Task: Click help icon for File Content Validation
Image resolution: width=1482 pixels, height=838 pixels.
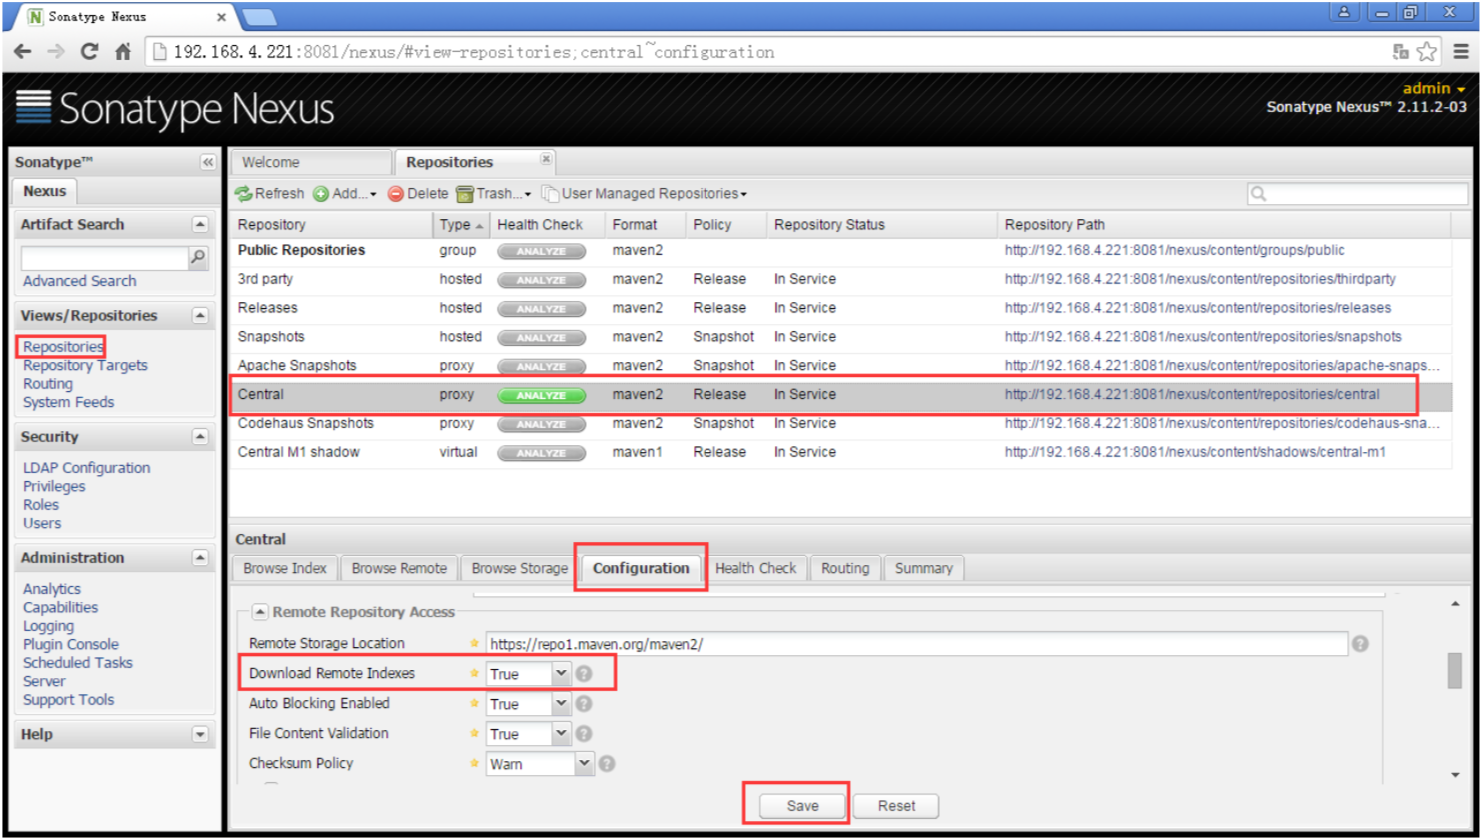Action: [584, 734]
